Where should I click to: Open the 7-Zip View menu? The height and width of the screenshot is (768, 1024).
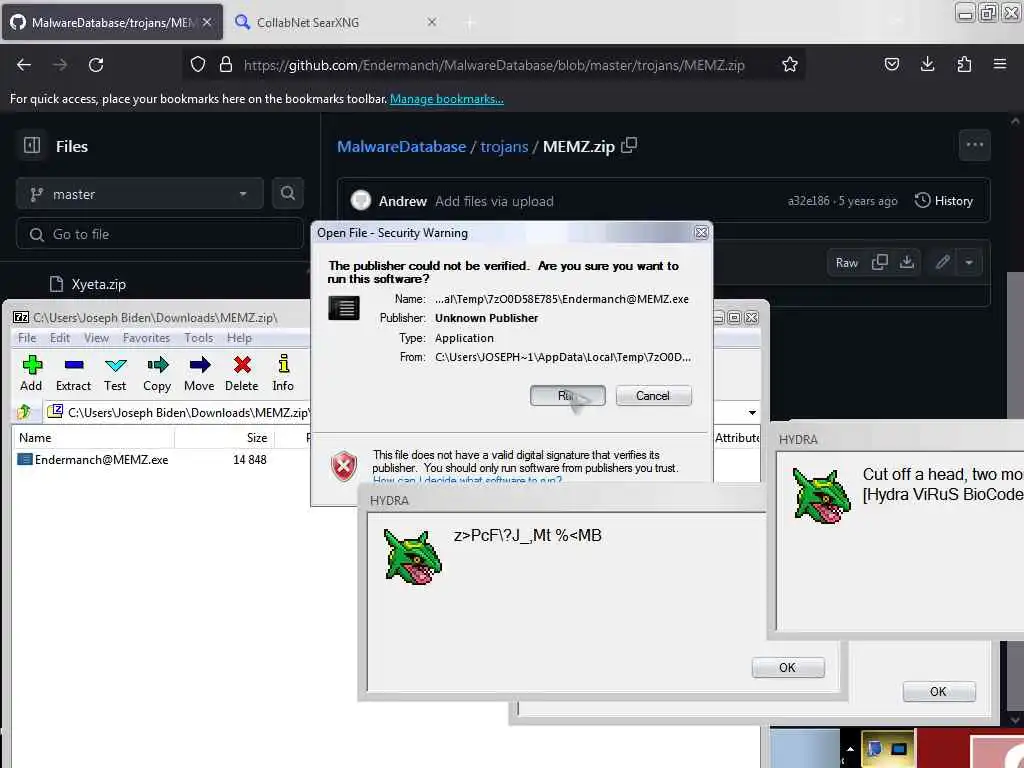click(x=96, y=338)
